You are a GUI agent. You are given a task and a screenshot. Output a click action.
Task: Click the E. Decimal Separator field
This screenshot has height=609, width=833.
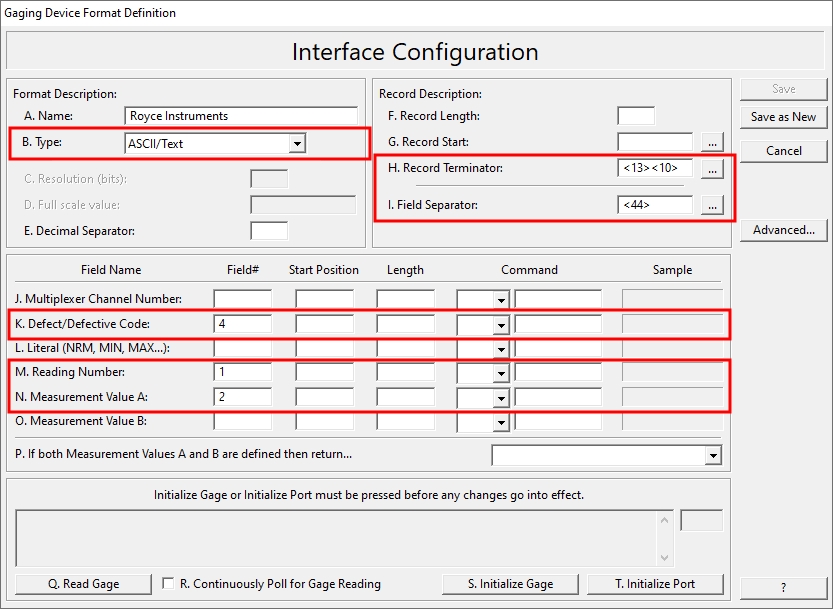[269, 231]
